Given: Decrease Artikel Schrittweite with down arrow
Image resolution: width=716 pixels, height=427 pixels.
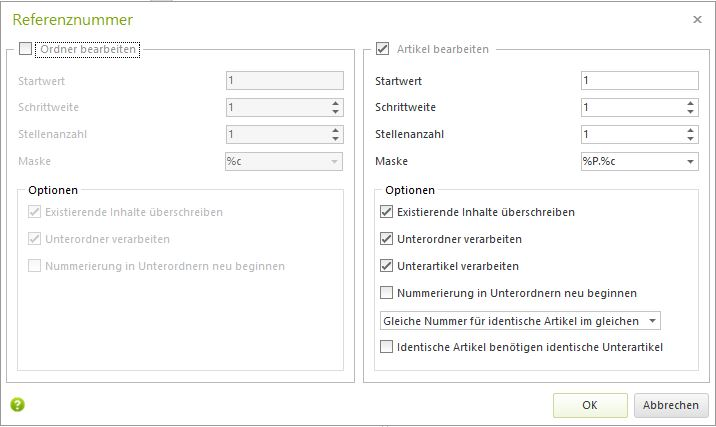Looking at the screenshot, I should coord(690,111).
